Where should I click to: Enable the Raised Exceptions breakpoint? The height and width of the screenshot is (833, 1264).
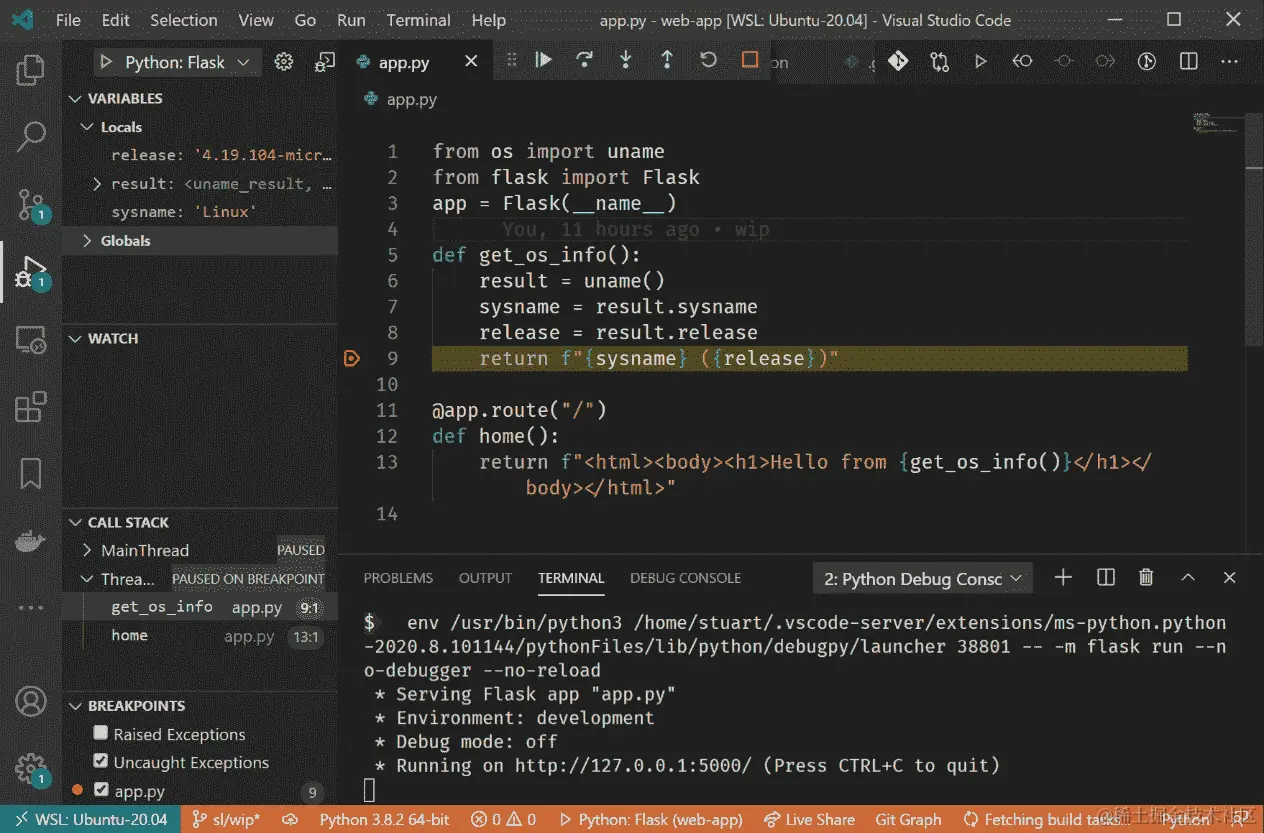pos(100,734)
